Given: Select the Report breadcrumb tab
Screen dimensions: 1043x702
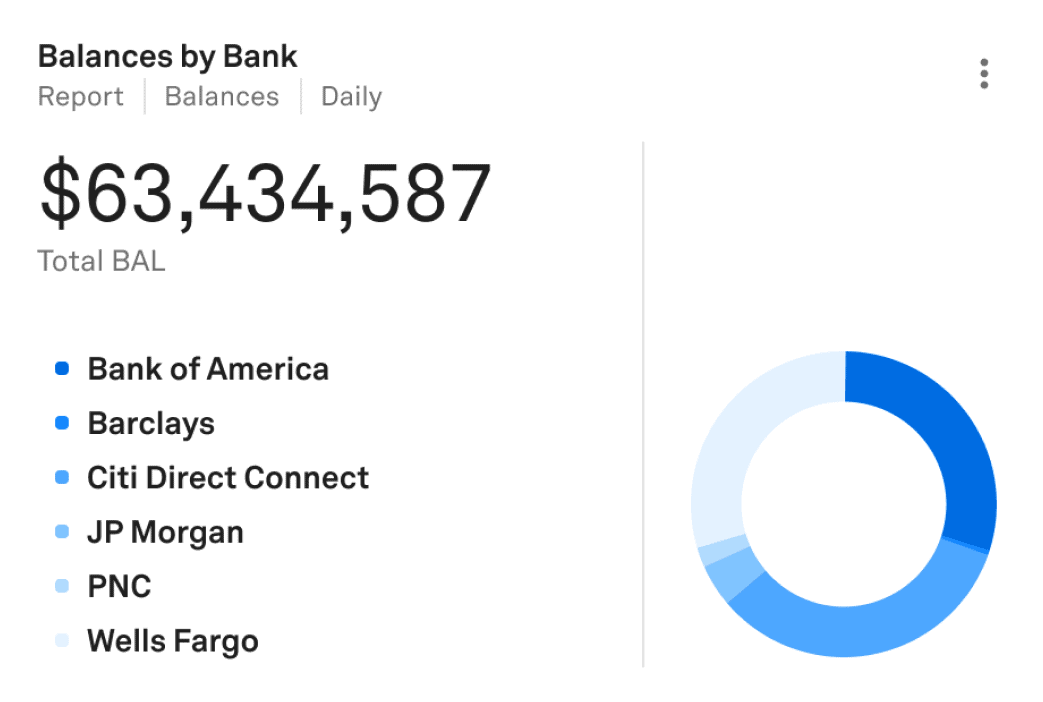Looking at the screenshot, I should pos(80,97).
